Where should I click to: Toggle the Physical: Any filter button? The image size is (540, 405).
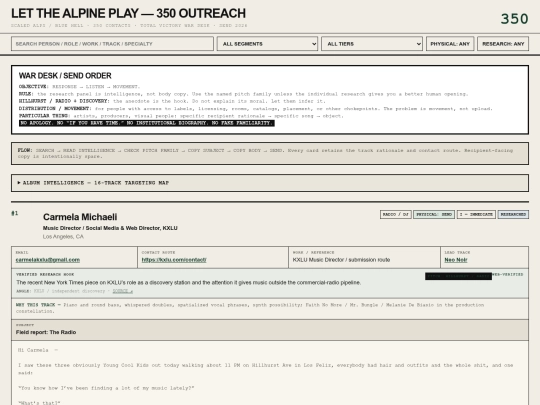(x=450, y=44)
